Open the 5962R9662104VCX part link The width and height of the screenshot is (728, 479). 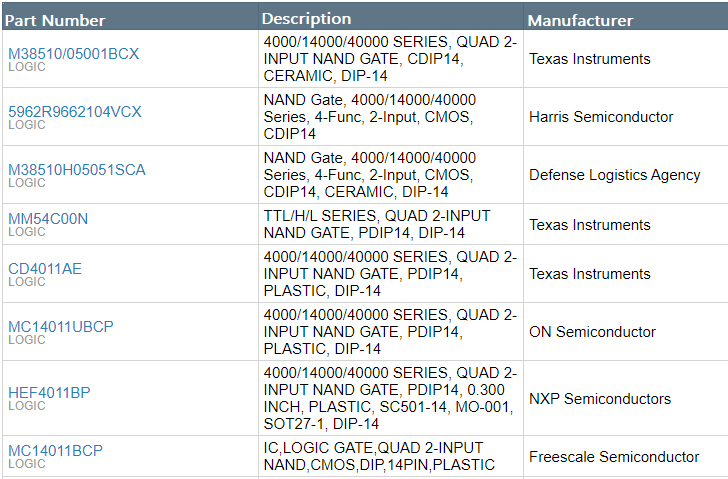[75, 112]
